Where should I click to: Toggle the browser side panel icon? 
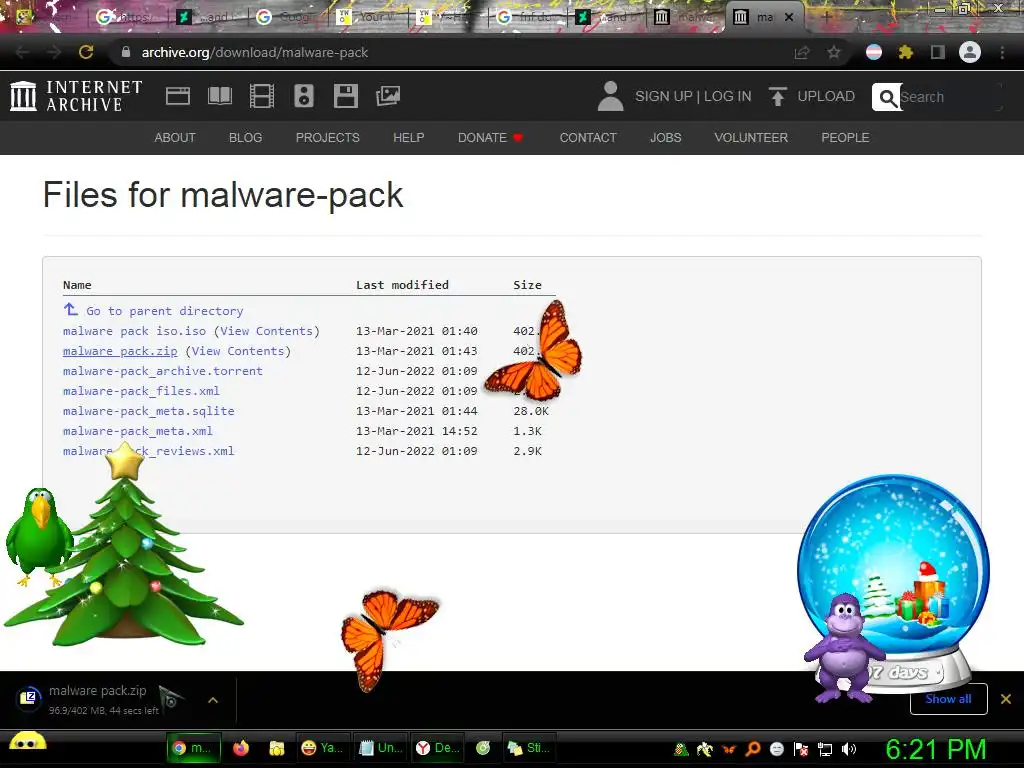tap(938, 52)
